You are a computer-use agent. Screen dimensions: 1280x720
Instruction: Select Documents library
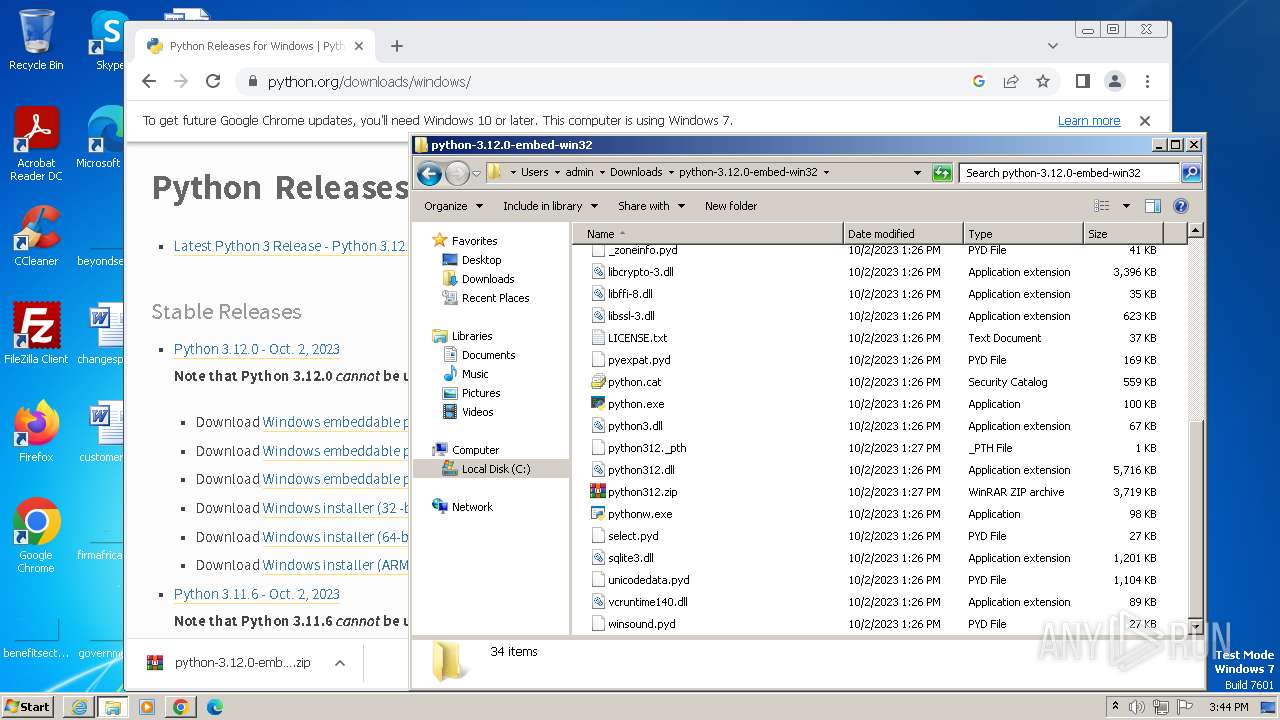pos(488,355)
